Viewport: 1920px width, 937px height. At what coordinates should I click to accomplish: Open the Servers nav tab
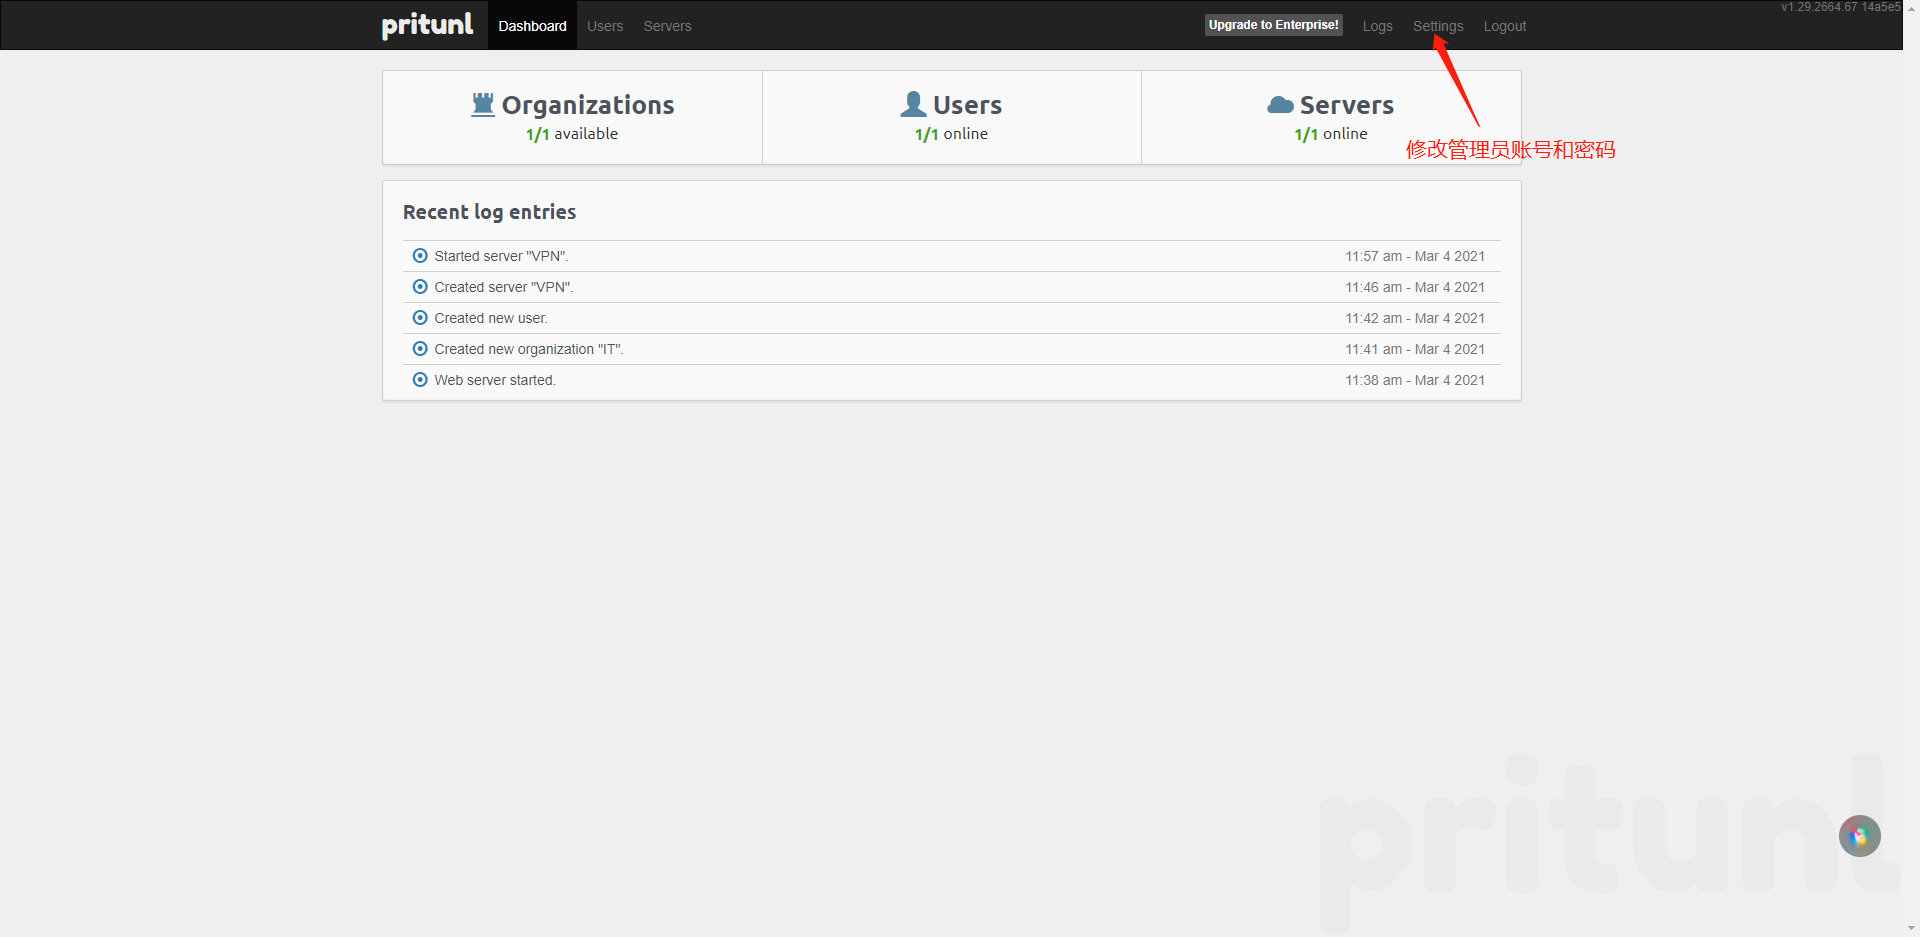[x=667, y=26]
